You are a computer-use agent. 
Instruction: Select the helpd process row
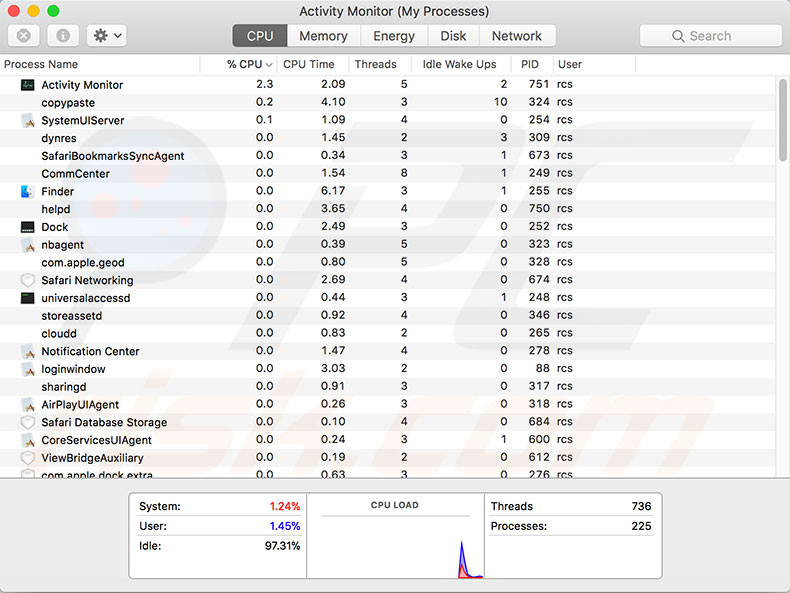point(387,209)
